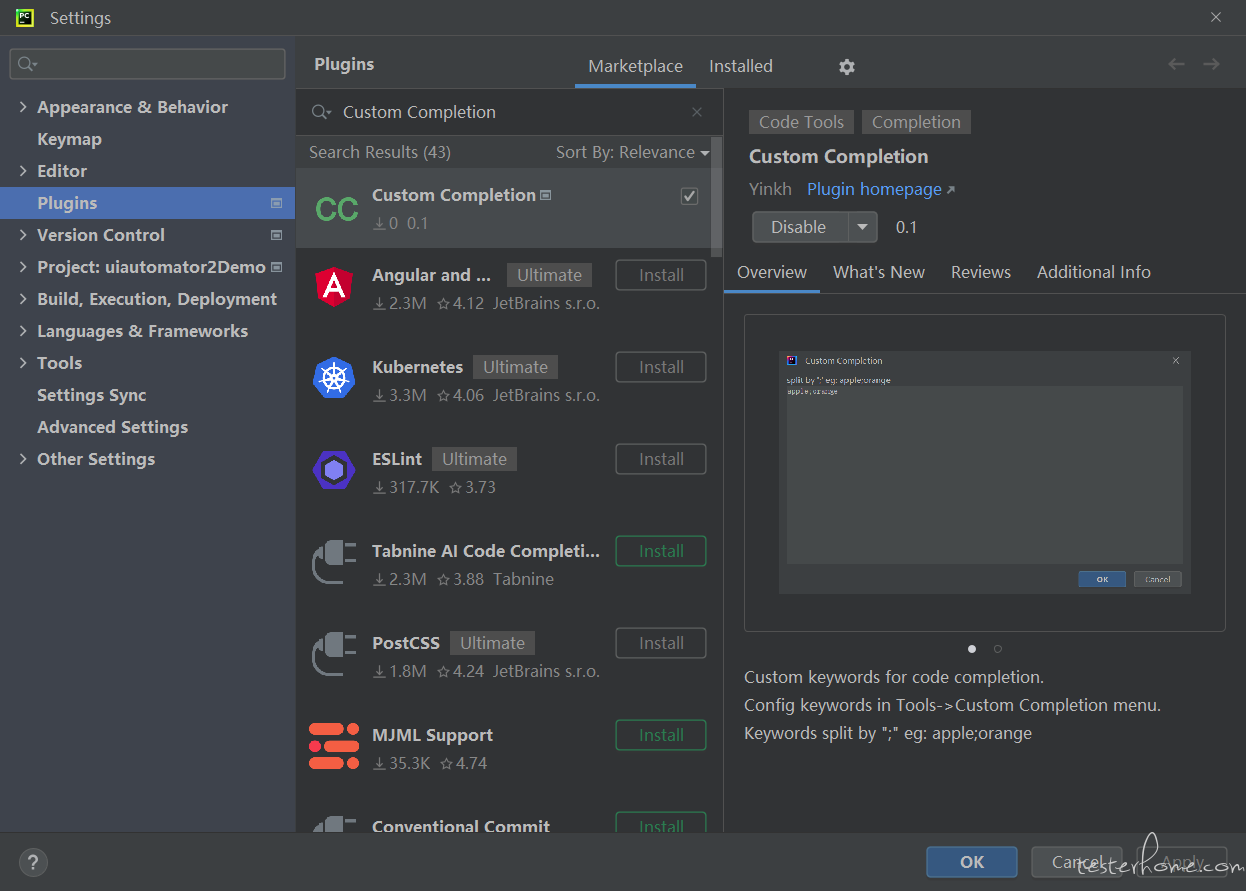
Task: Open the Keymap settings page
Action: click(69, 139)
